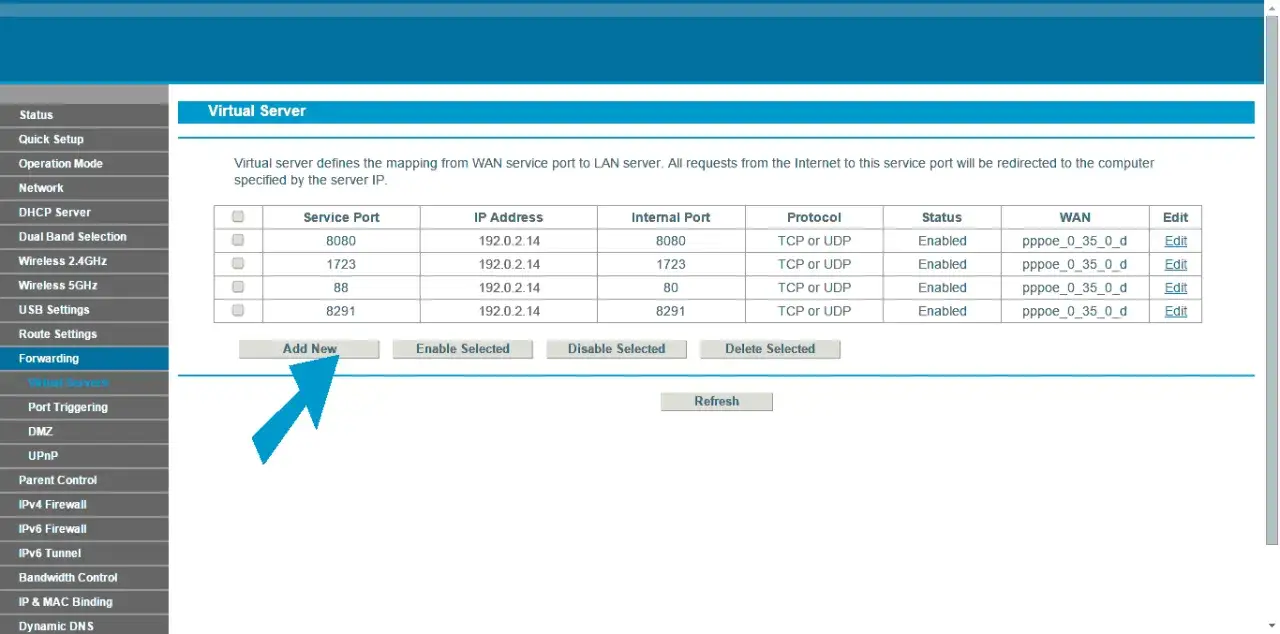
Task: Edit the virtual server rule for port 8080
Action: pyautogui.click(x=1174, y=240)
